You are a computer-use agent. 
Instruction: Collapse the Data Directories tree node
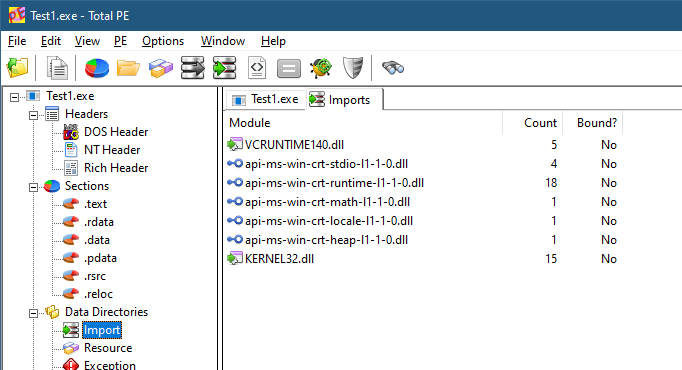point(33,313)
